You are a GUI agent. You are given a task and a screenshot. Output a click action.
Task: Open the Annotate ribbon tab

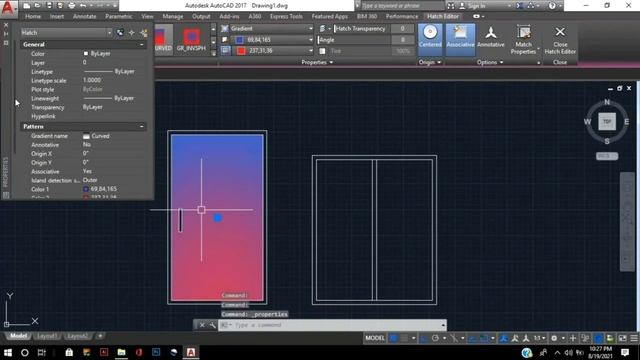[x=84, y=16]
